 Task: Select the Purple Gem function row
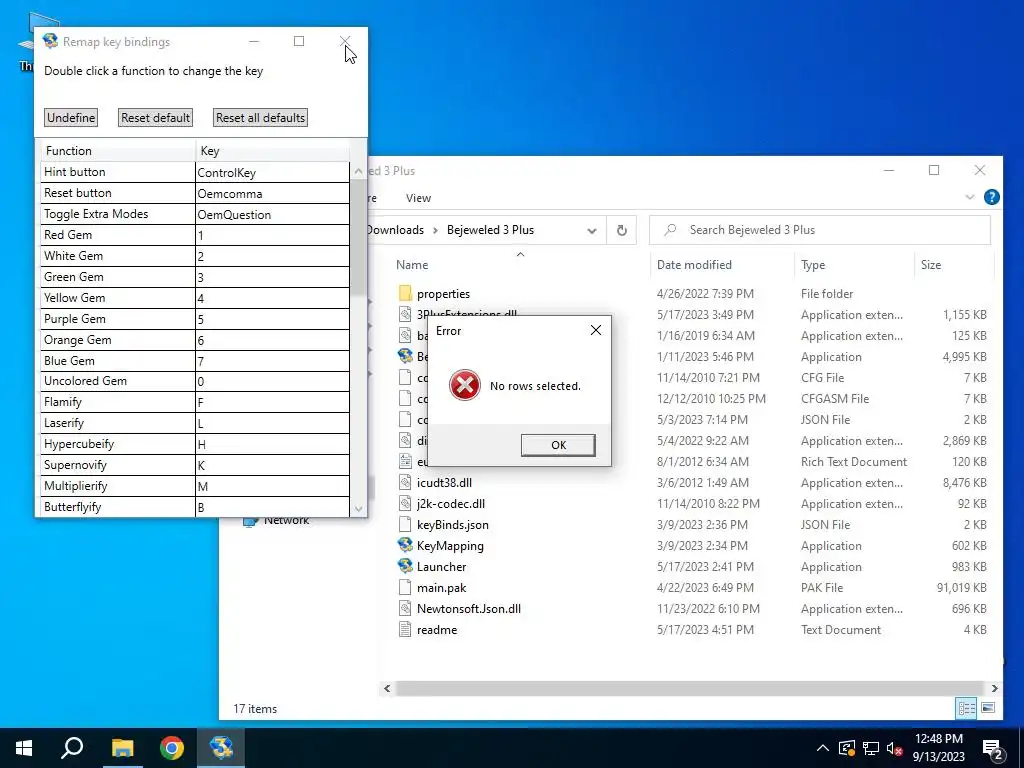pyautogui.click(x=195, y=319)
